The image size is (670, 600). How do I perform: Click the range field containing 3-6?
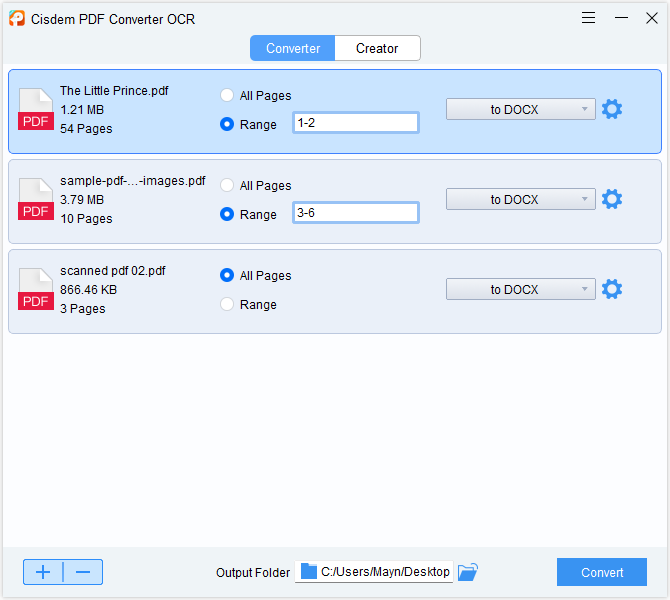356,213
